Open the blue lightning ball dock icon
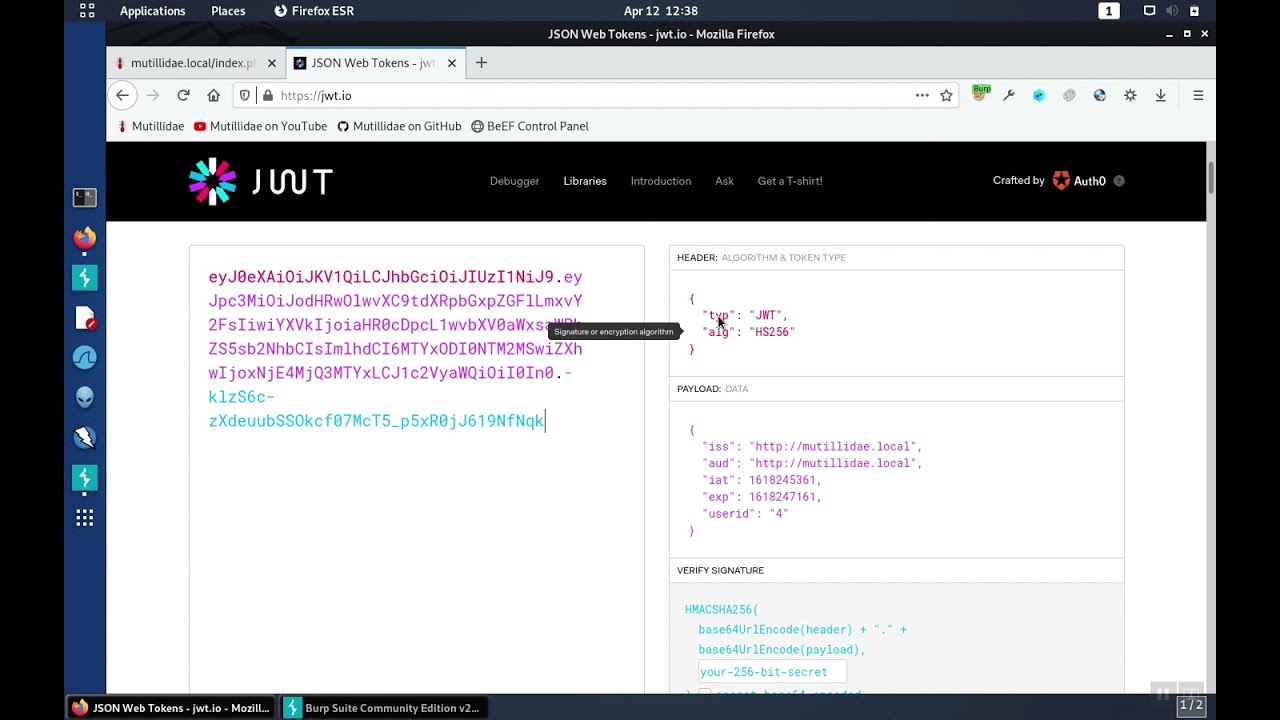 pos(85,437)
